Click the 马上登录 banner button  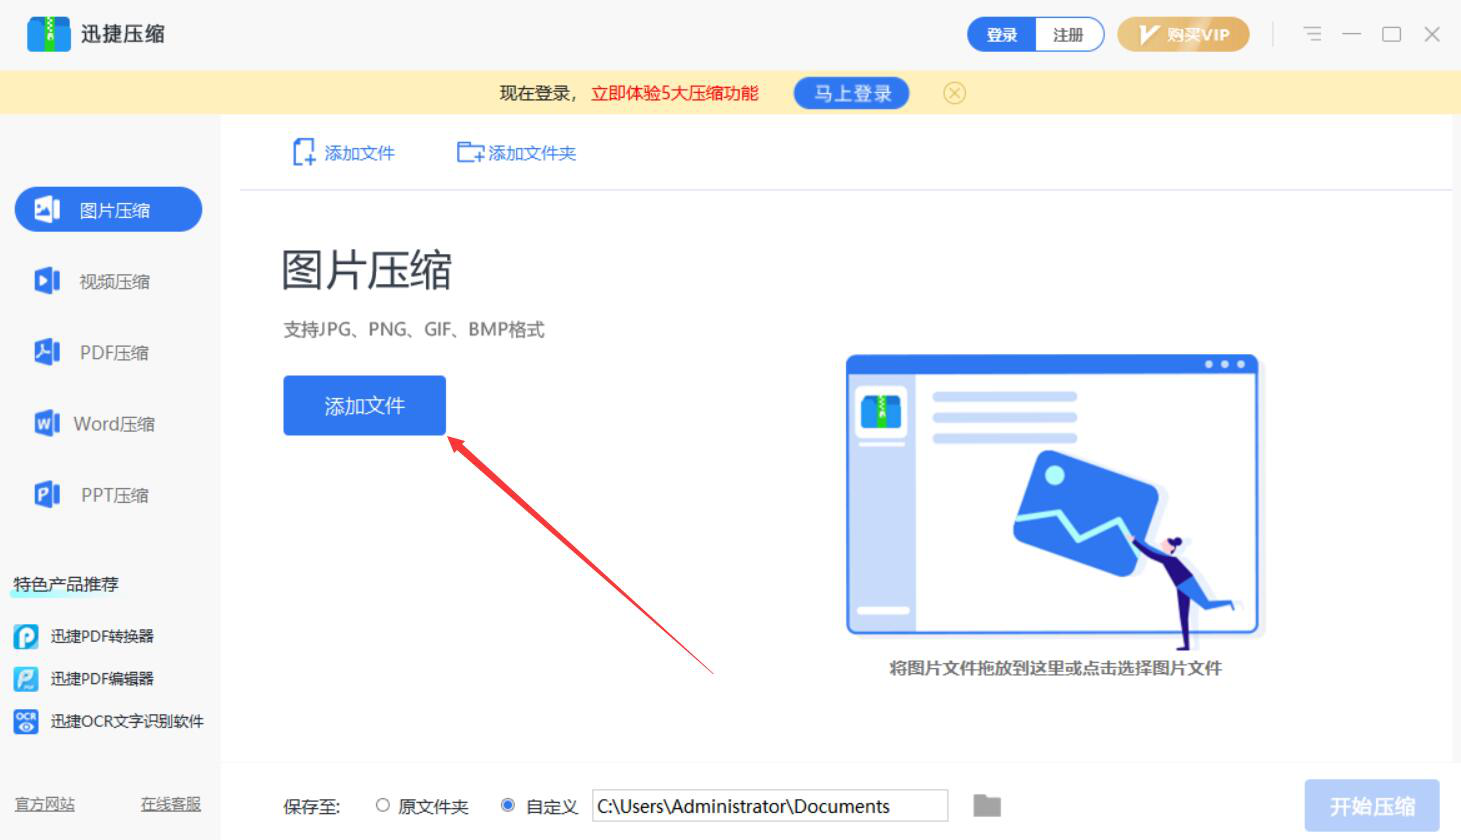click(x=852, y=93)
